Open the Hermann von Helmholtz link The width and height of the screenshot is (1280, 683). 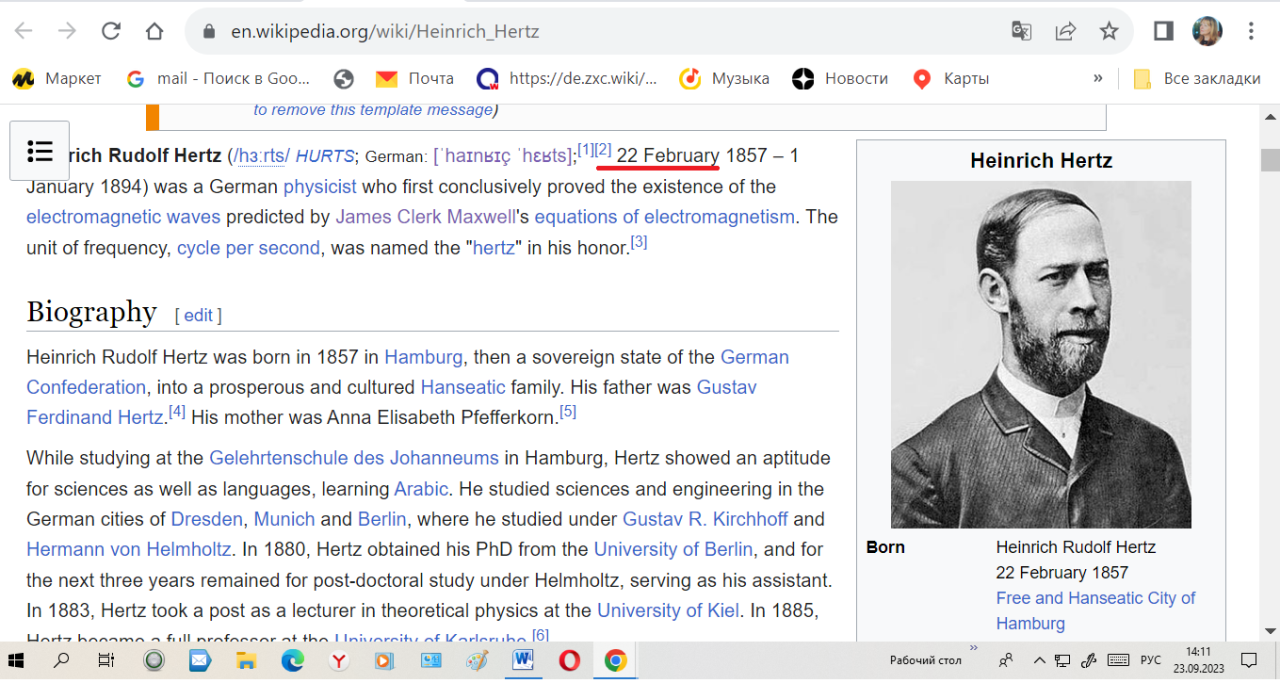(129, 549)
